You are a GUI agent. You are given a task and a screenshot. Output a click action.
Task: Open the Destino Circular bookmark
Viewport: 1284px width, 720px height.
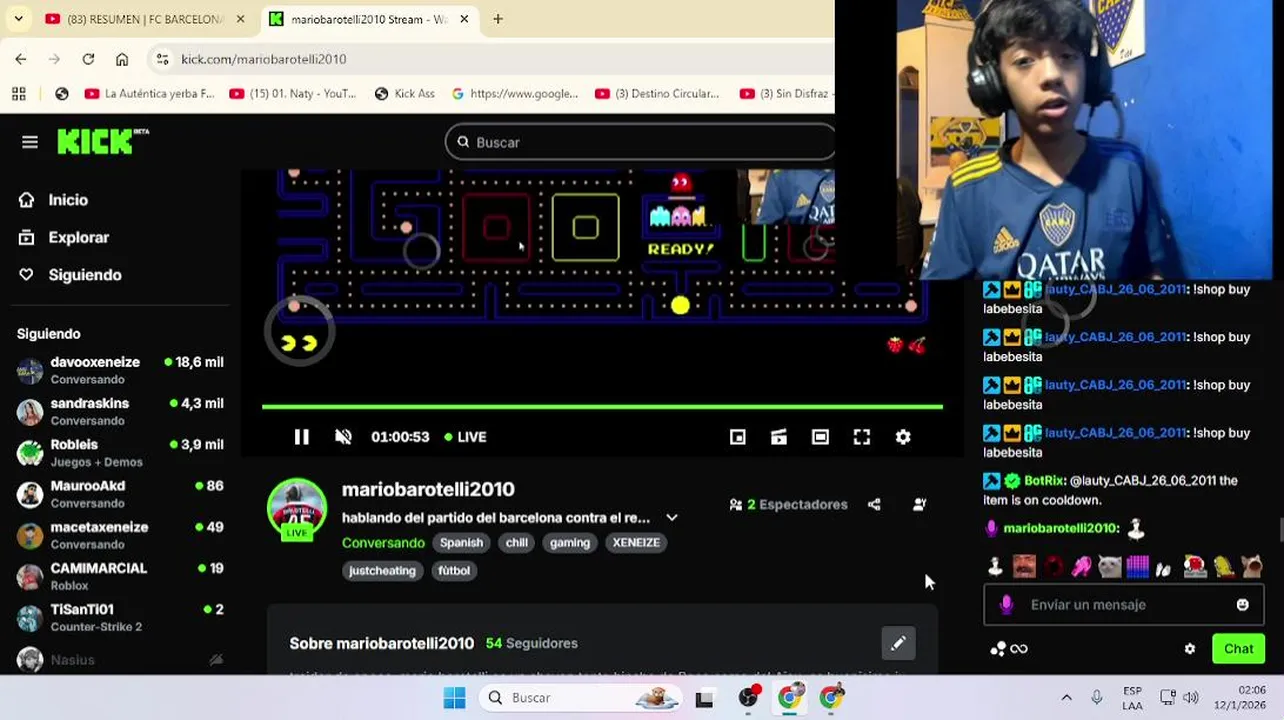658,94
